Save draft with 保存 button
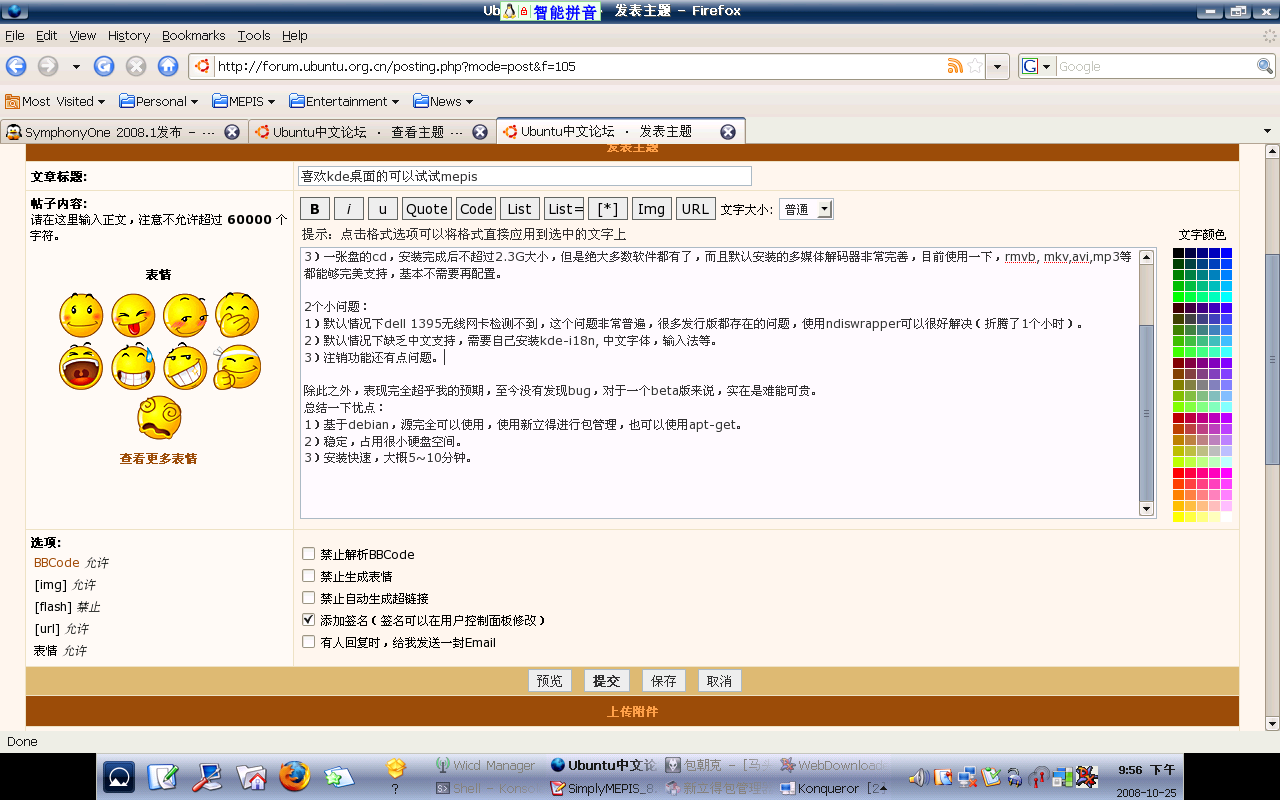 click(x=663, y=681)
